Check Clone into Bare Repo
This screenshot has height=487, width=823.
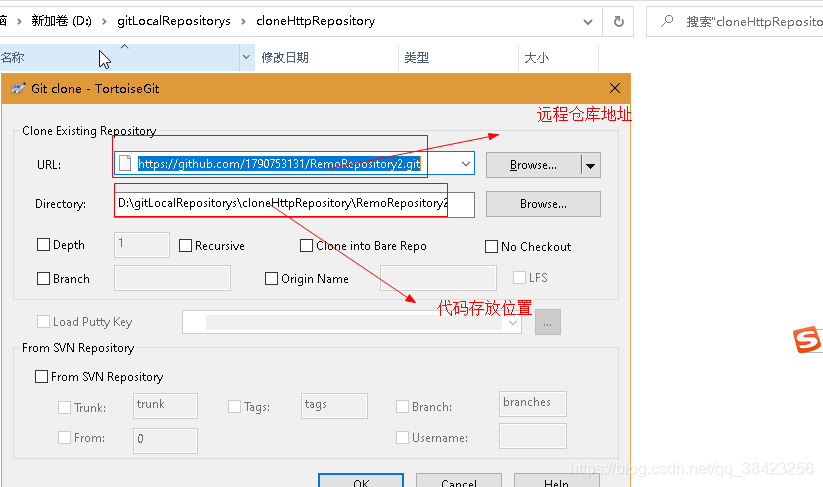pyautogui.click(x=306, y=246)
